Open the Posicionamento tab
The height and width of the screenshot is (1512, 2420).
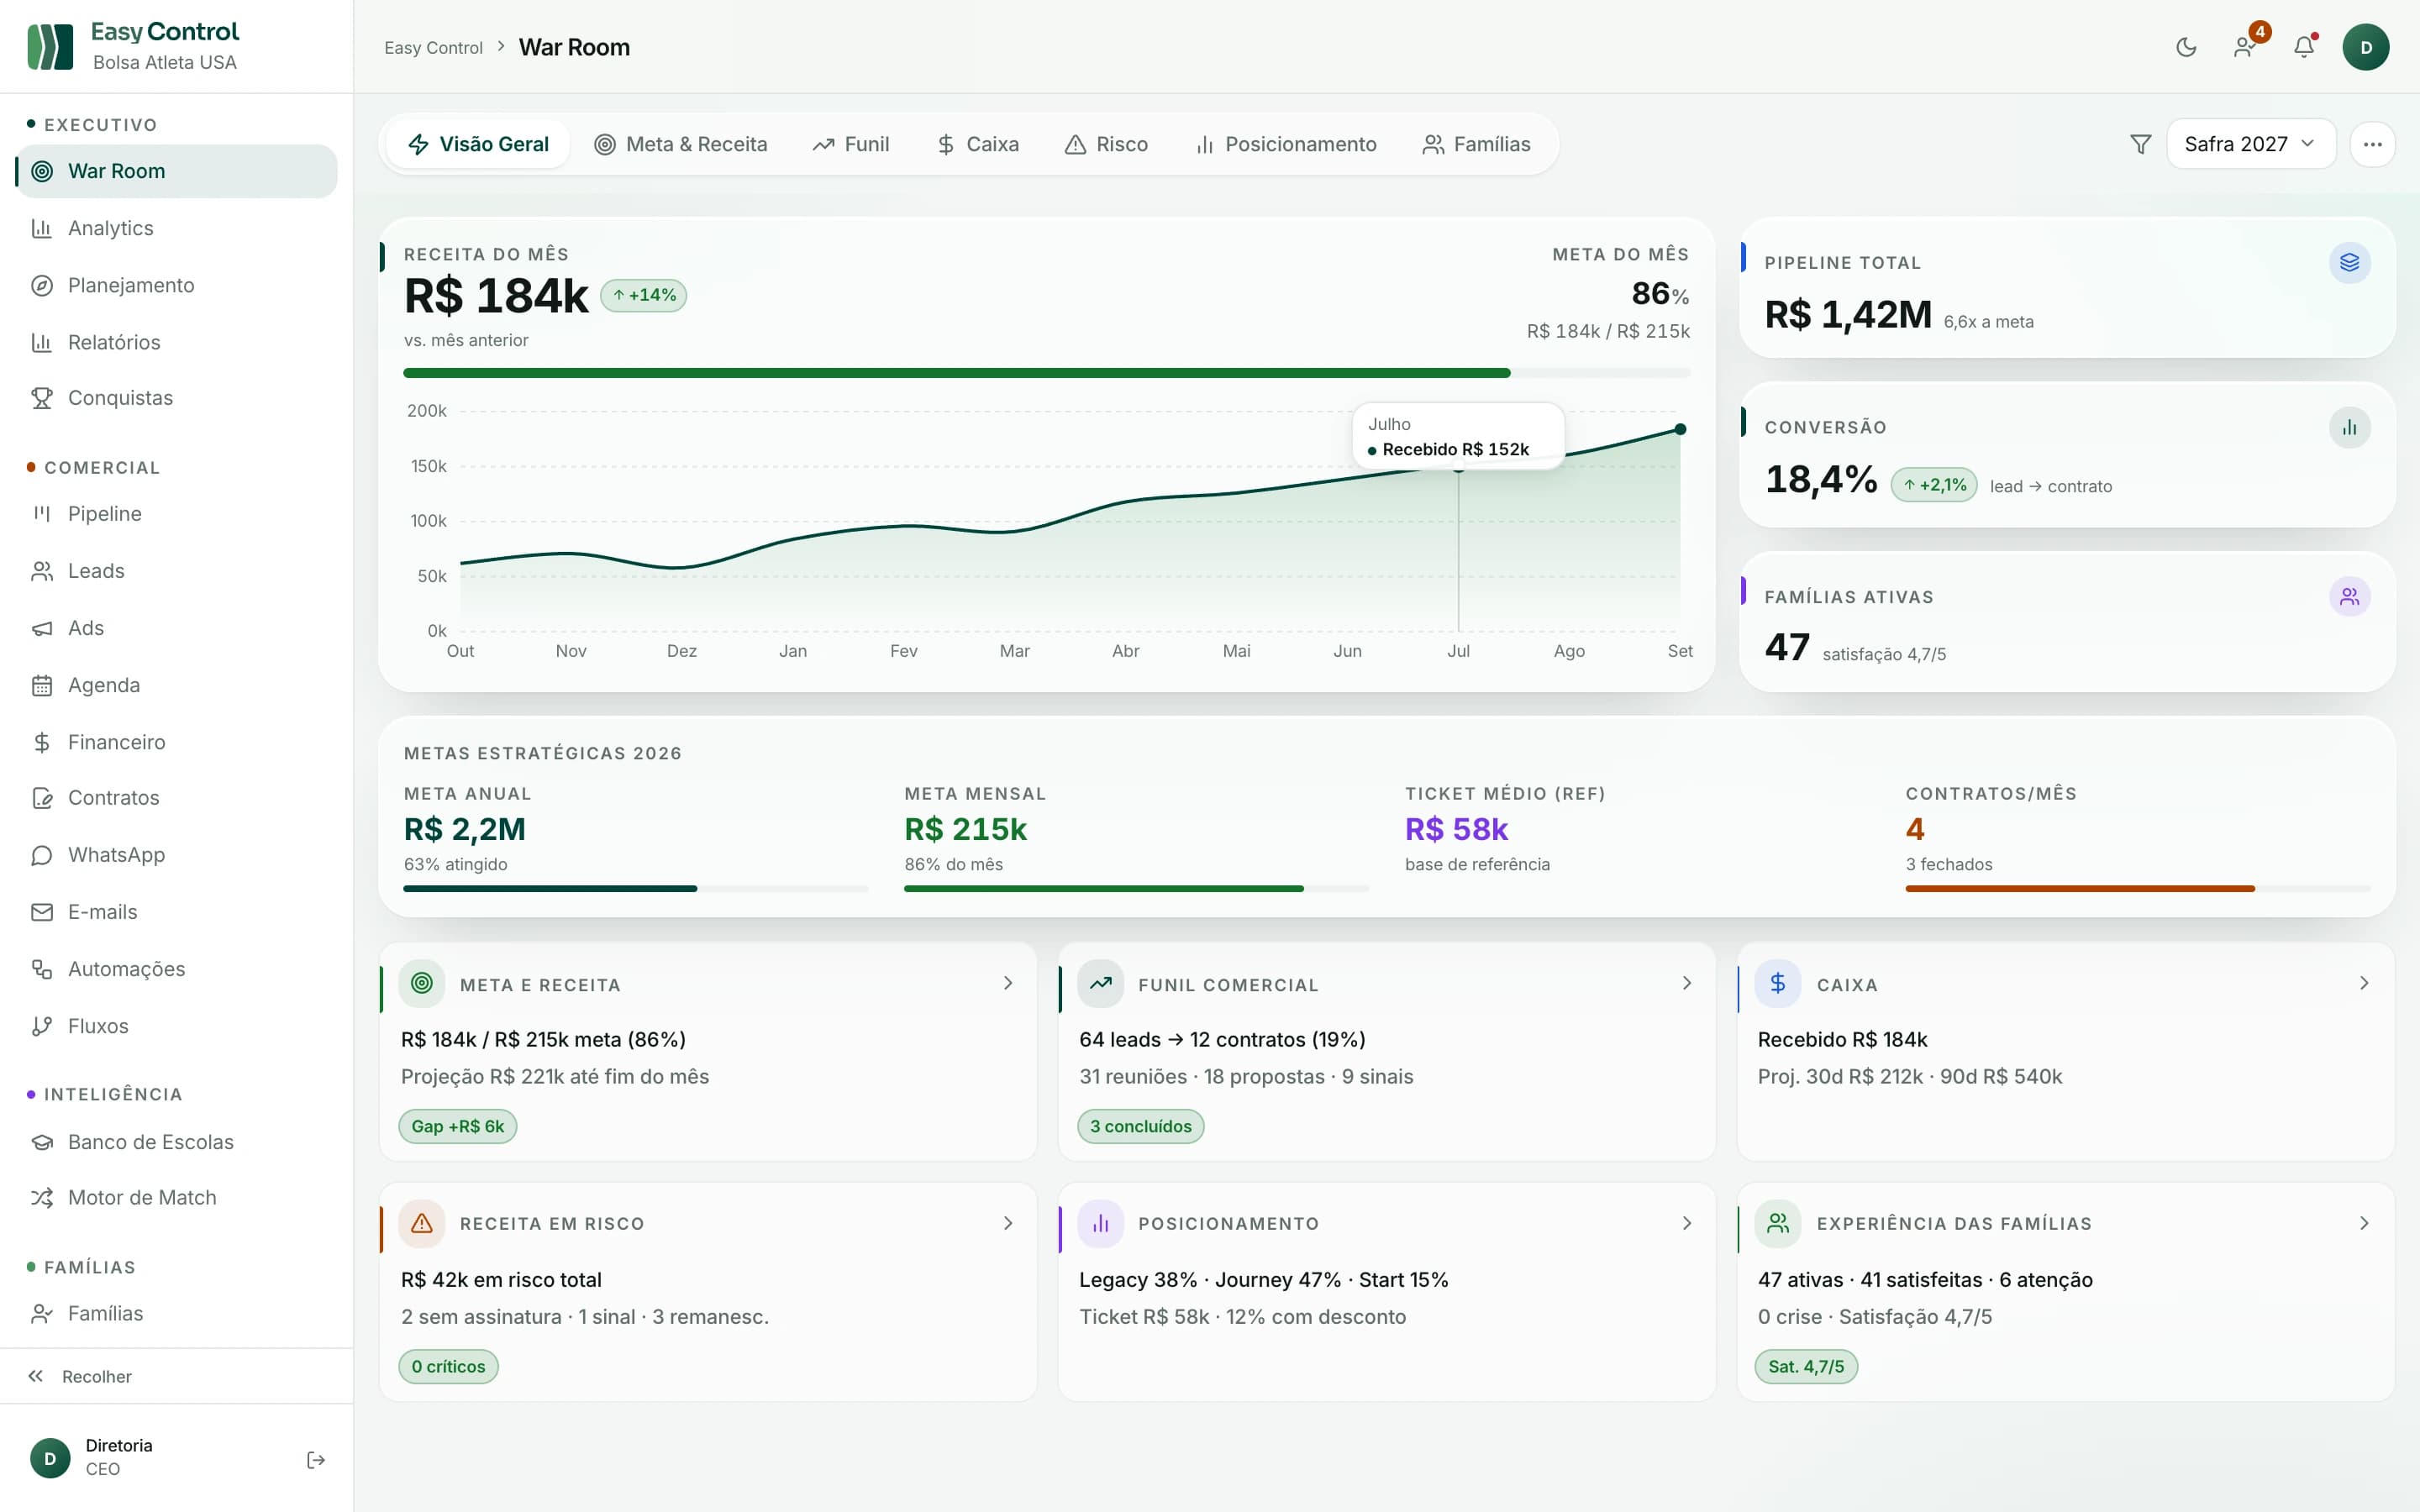point(1286,144)
